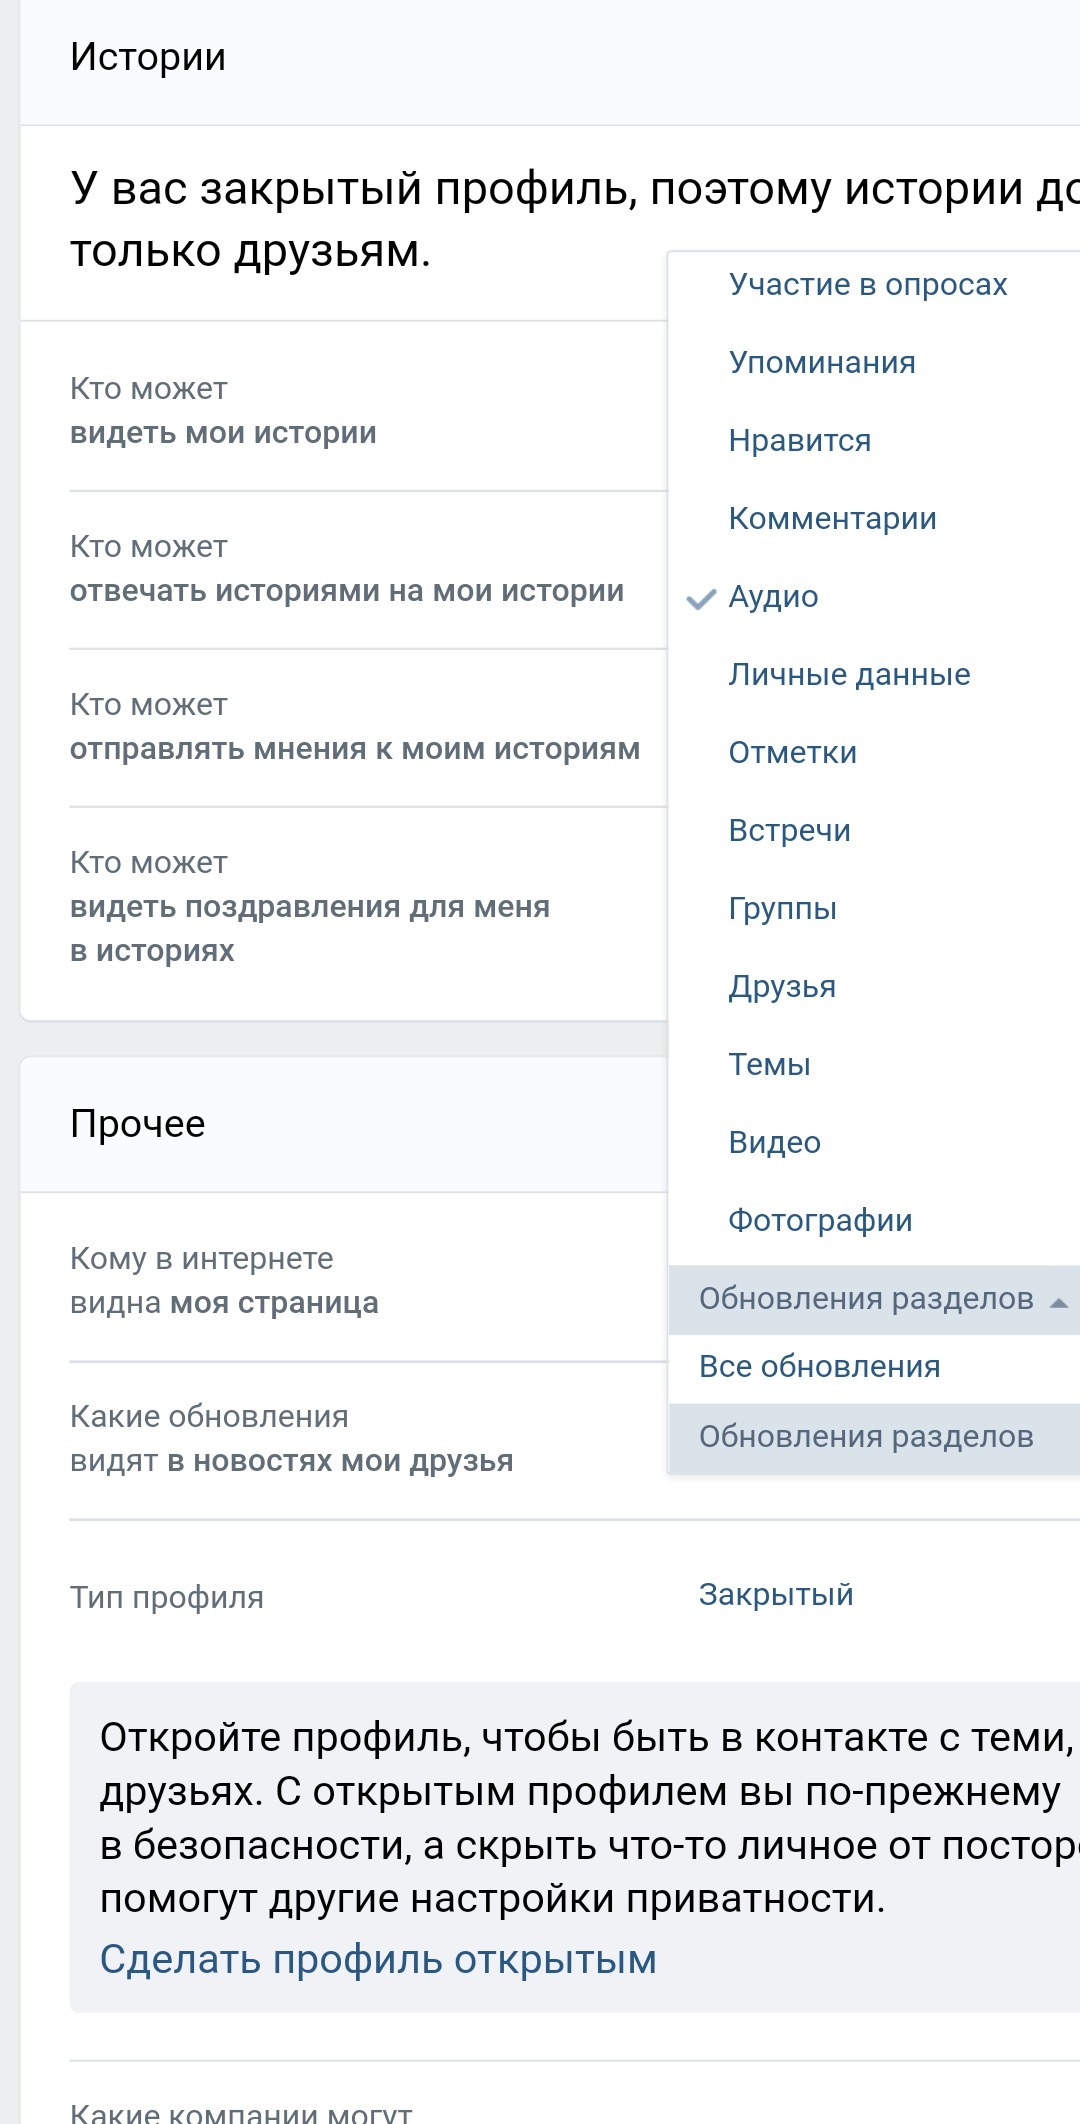Select Упоминания in the list

click(x=822, y=363)
